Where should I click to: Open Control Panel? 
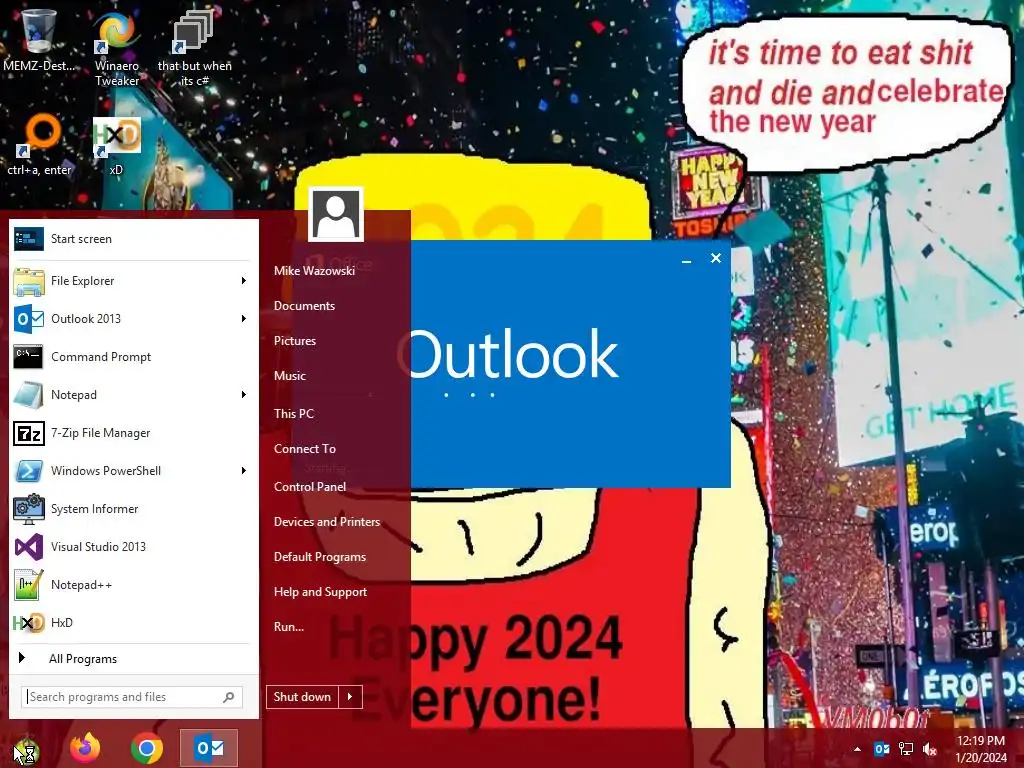coord(310,487)
